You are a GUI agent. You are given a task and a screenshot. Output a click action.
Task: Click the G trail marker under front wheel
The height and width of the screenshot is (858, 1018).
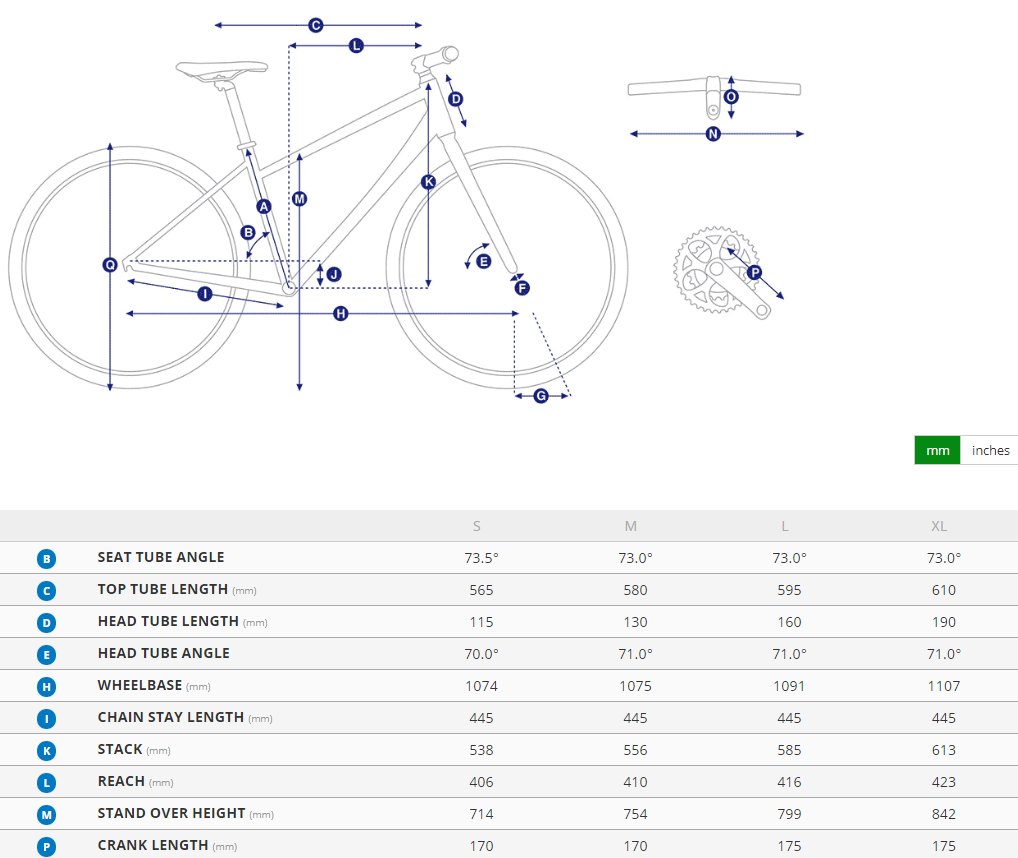pyautogui.click(x=541, y=396)
